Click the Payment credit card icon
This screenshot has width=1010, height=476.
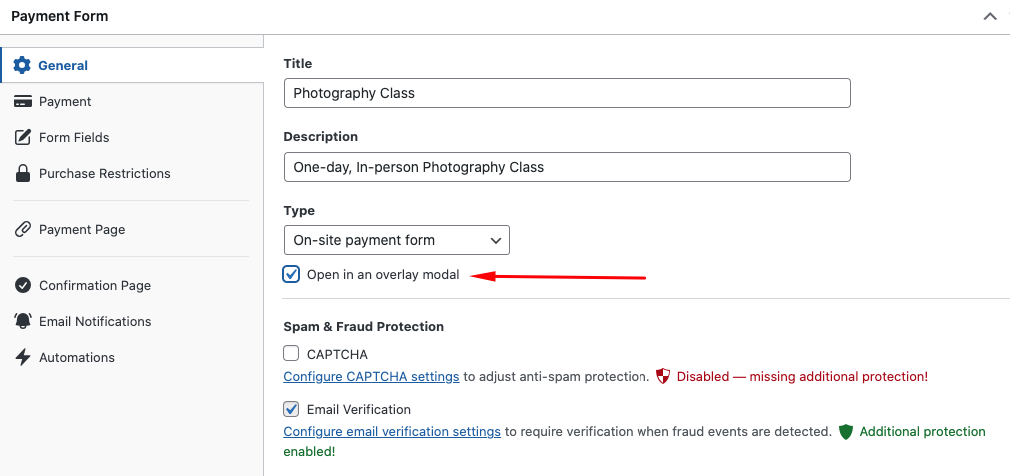(22, 101)
